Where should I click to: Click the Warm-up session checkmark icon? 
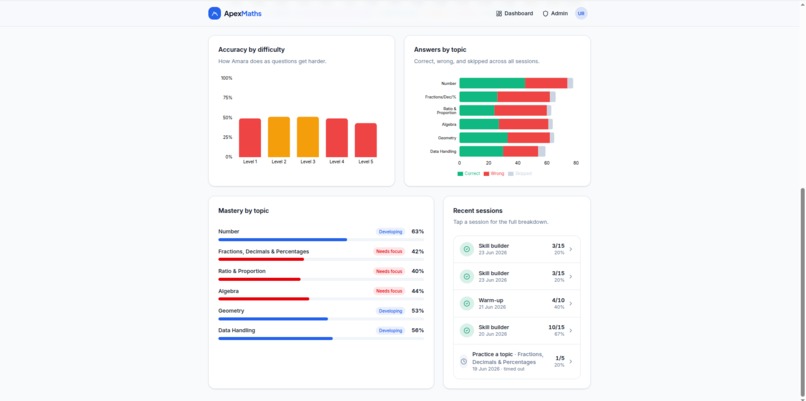[x=467, y=303]
